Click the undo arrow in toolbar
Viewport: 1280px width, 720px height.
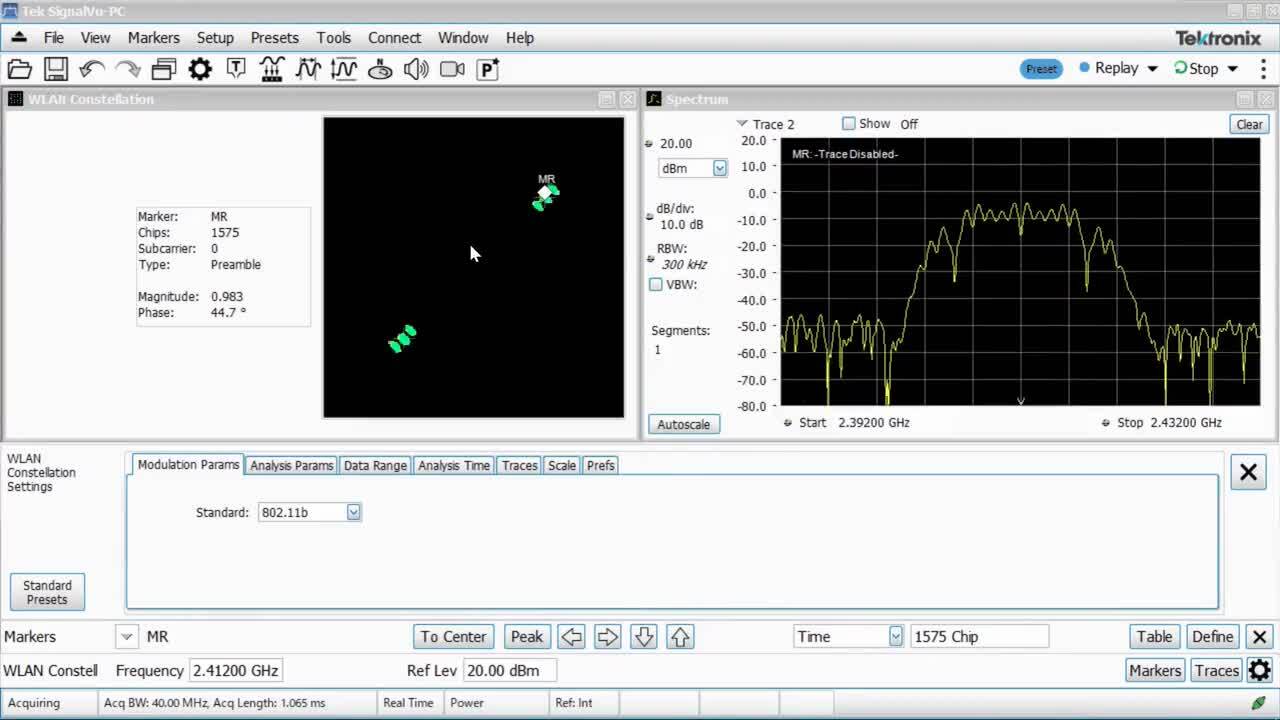pos(91,69)
